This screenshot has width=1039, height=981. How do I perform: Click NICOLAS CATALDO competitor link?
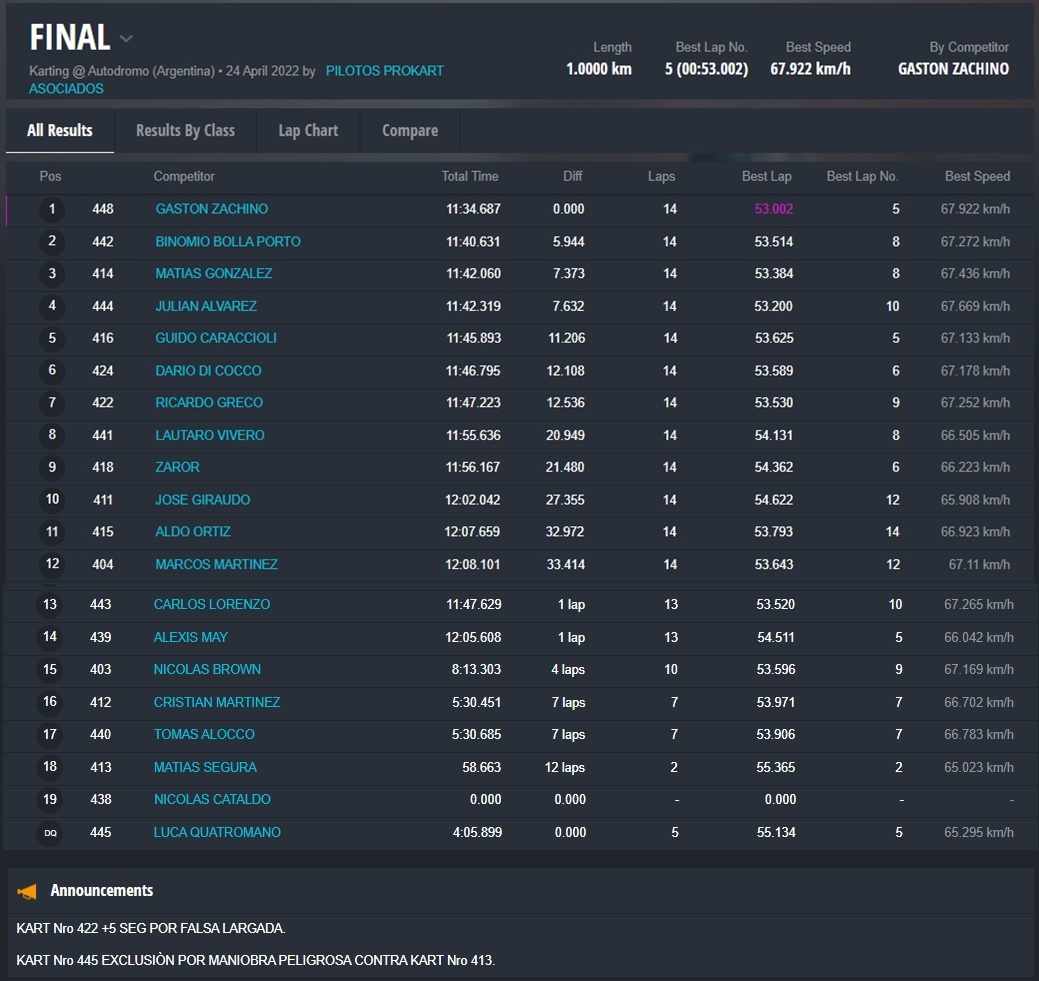[x=212, y=800]
